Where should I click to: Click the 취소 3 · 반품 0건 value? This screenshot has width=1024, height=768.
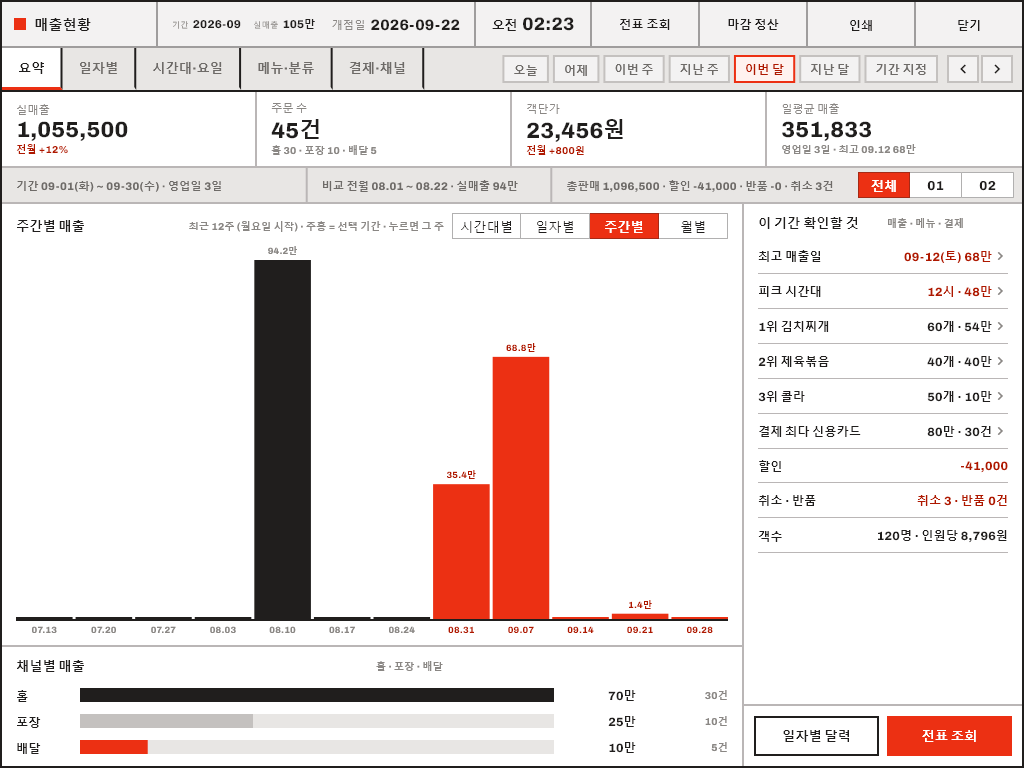tap(962, 500)
